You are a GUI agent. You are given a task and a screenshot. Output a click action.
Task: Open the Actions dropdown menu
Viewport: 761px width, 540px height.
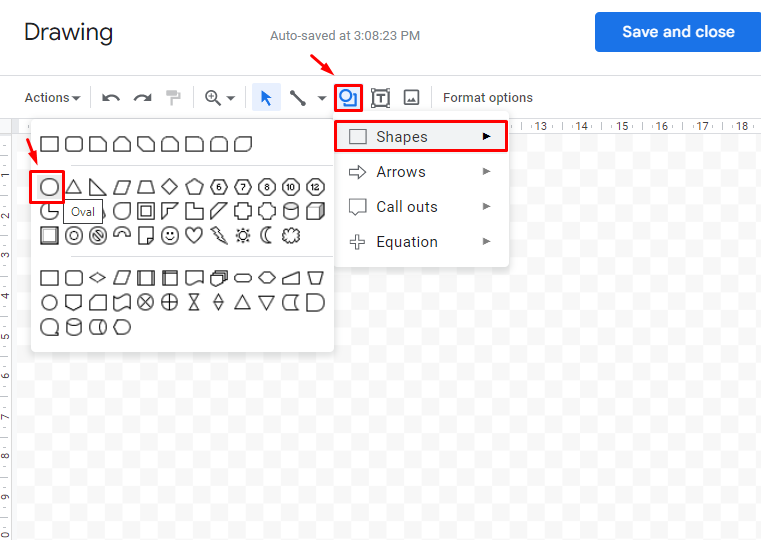tap(52, 98)
